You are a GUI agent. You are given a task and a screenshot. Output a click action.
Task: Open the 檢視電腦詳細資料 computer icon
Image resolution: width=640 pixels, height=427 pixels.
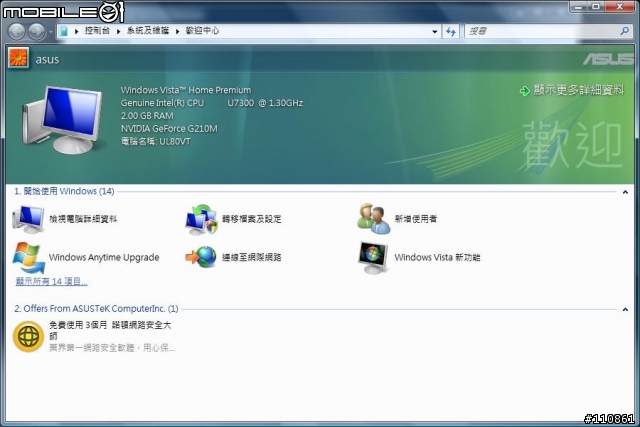point(28,219)
